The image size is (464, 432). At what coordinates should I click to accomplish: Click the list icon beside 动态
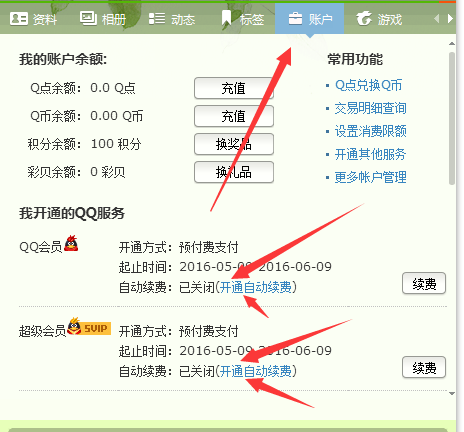point(157,19)
